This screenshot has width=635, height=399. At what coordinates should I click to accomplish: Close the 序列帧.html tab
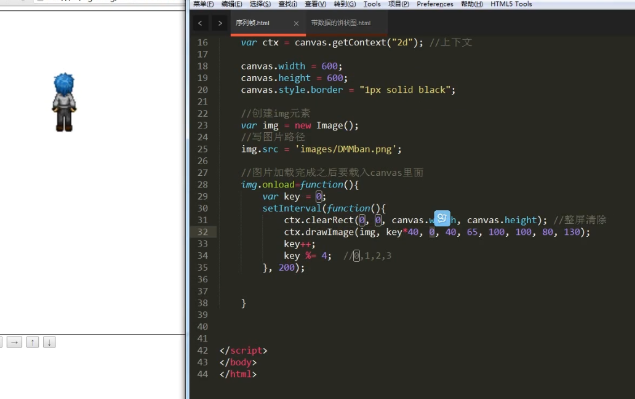pyautogui.click(x=296, y=23)
